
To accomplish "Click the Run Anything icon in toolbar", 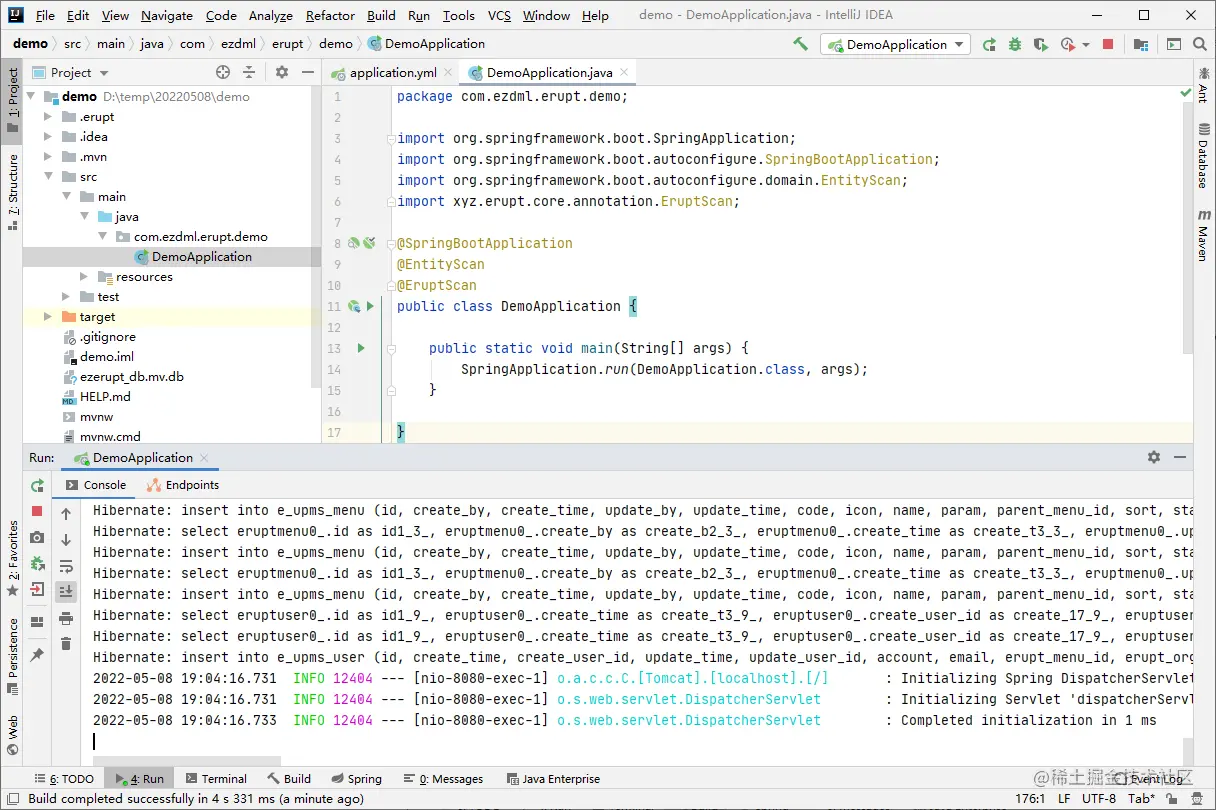I will point(1174,44).
